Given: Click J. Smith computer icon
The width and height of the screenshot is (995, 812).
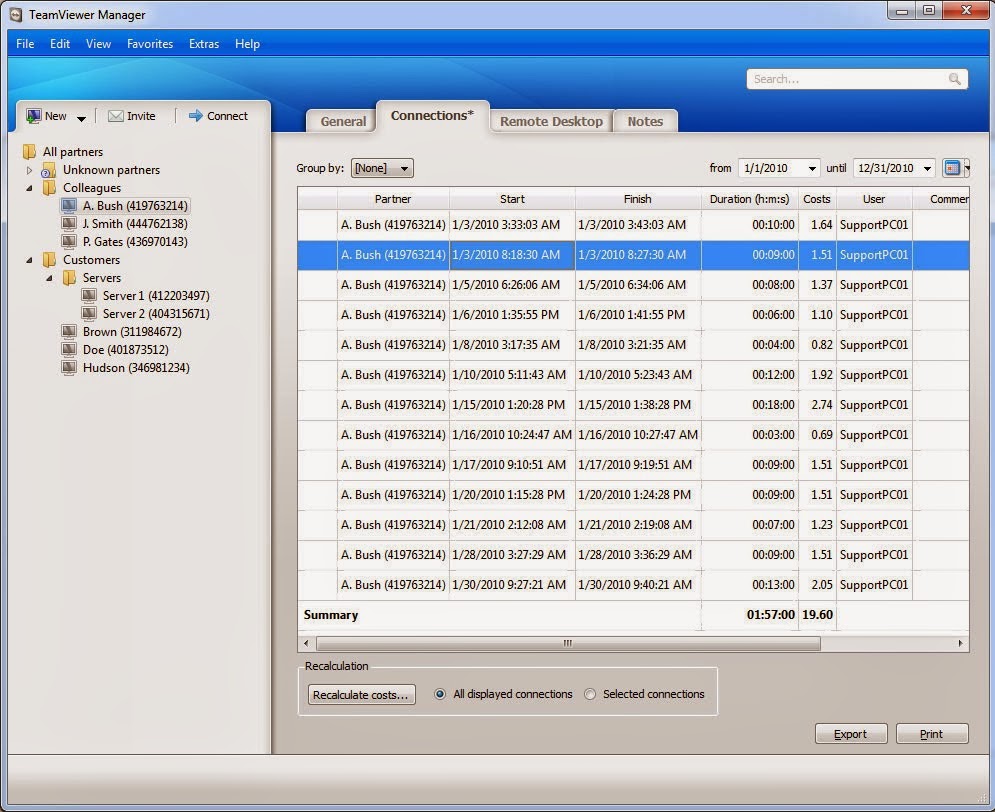Looking at the screenshot, I should (69, 223).
